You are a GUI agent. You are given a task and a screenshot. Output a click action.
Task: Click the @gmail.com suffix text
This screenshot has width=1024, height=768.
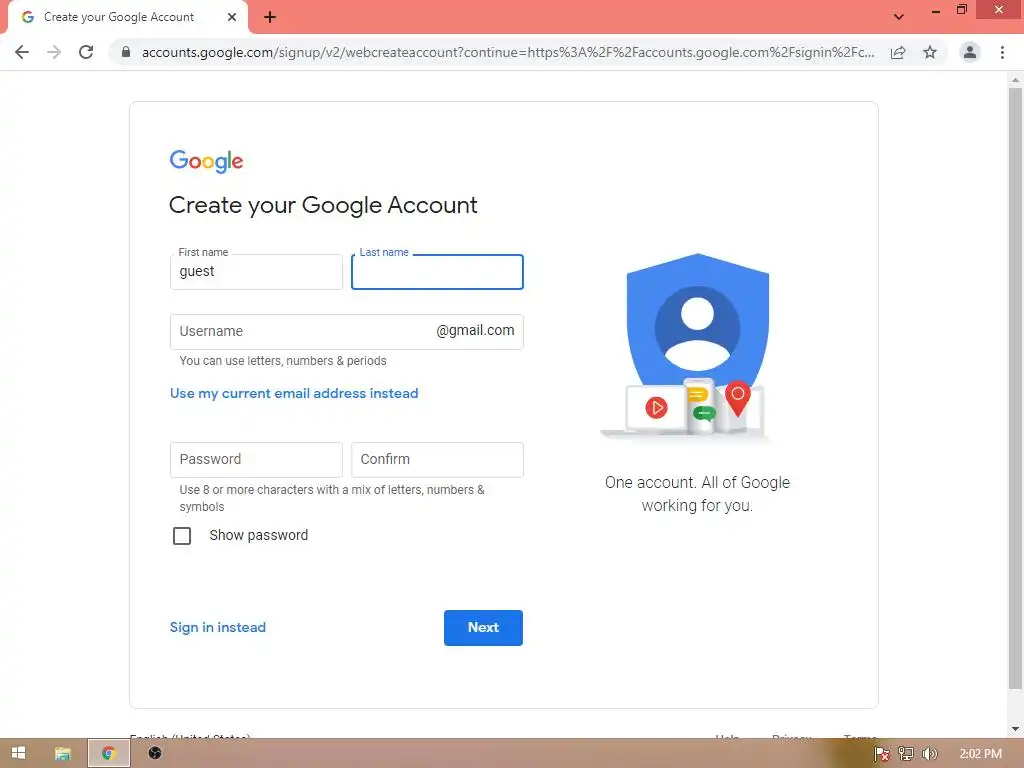click(x=475, y=330)
